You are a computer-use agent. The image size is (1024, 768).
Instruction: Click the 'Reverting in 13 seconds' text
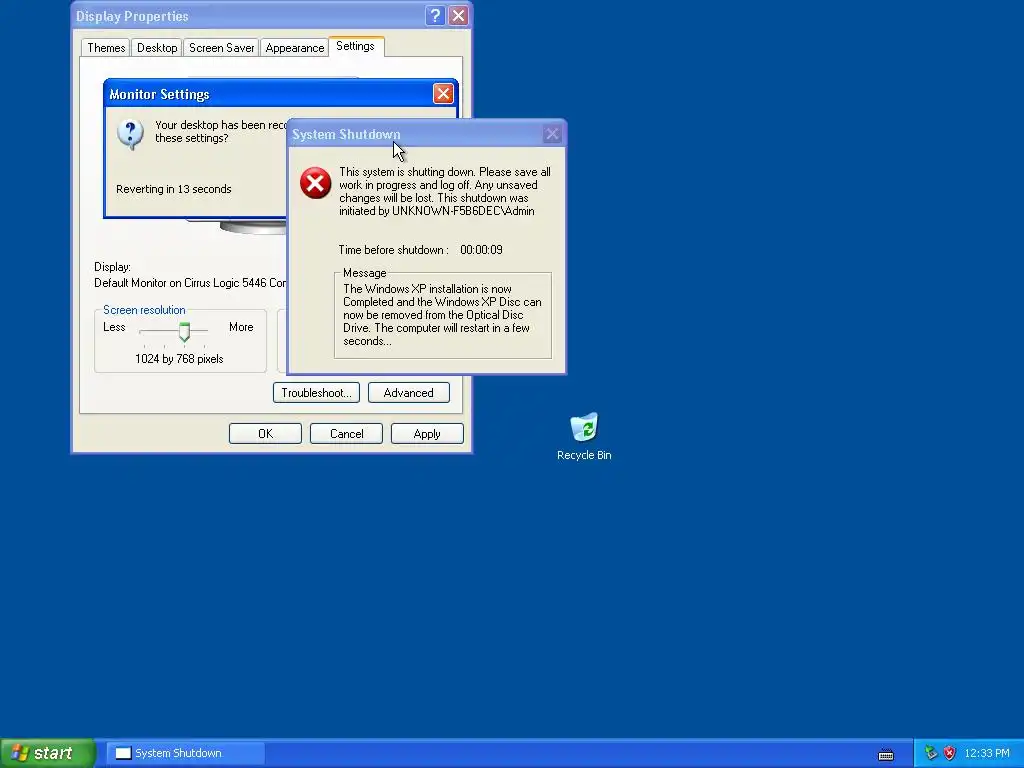pyautogui.click(x=174, y=189)
